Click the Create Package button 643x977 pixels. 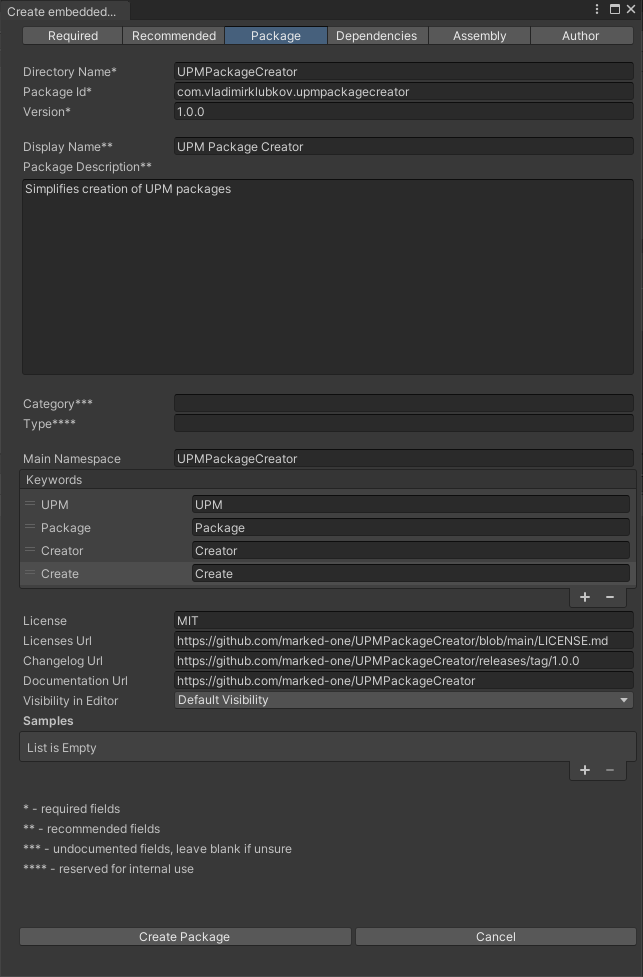[185, 936]
